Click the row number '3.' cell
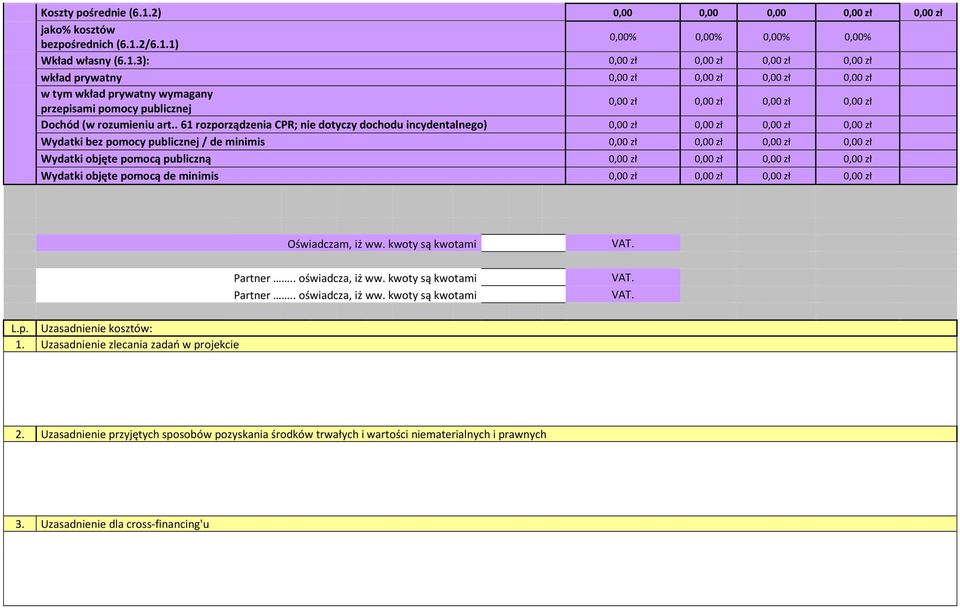The height and width of the screenshot is (608, 960). (20, 524)
